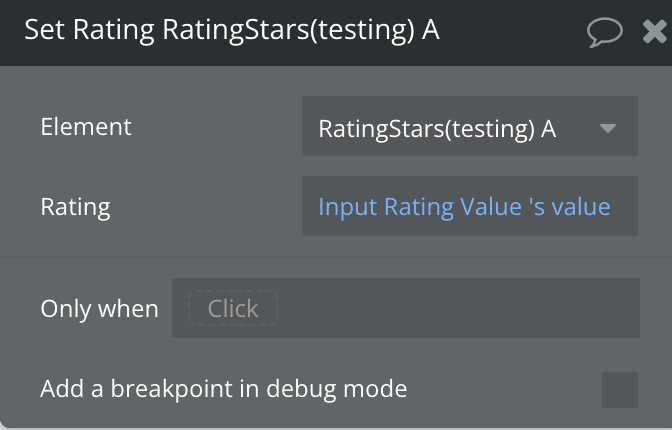
Task: Click the 'Rating' field label
Action: [75, 207]
